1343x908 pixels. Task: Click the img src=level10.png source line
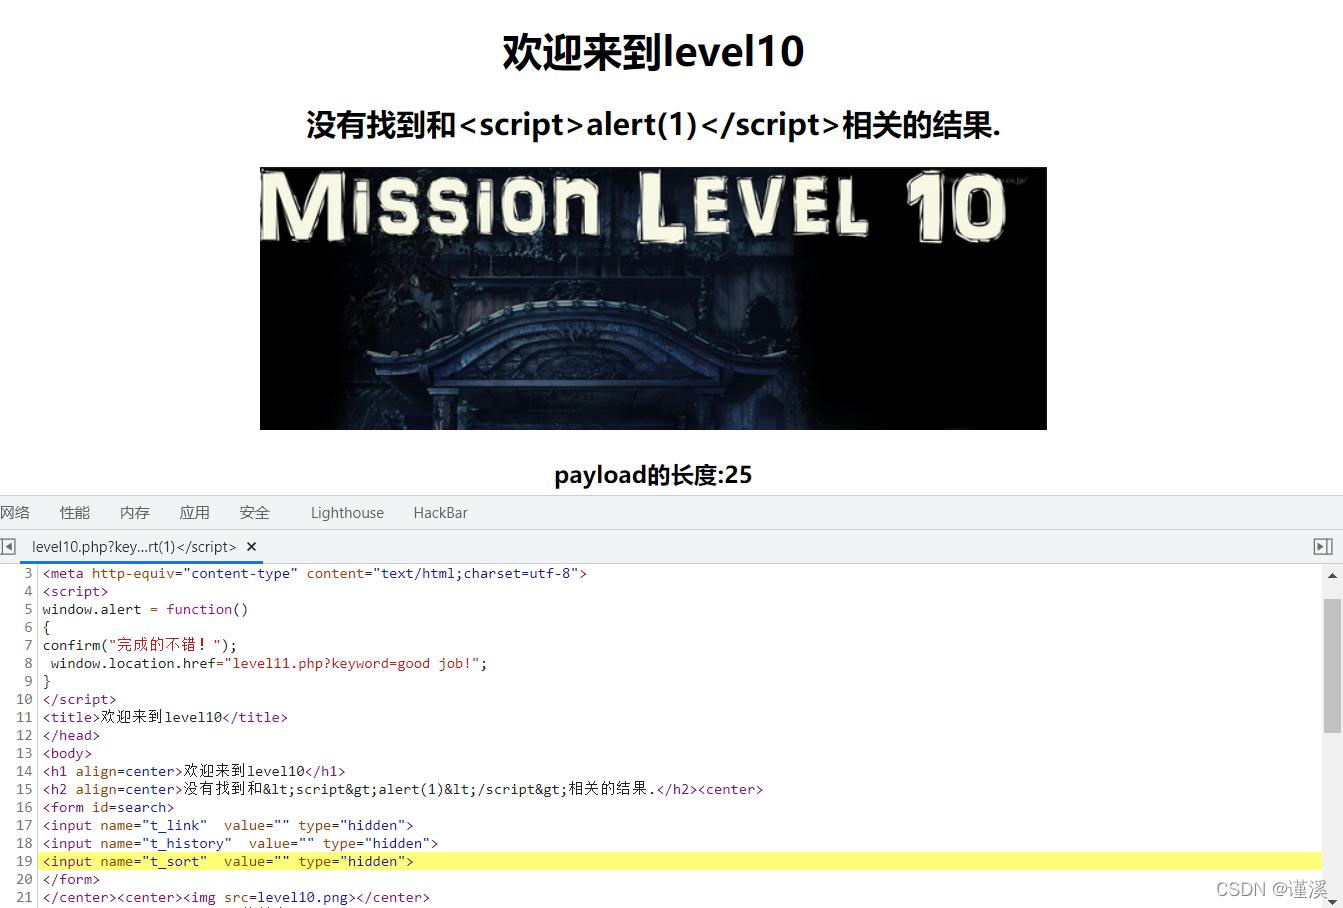point(236,897)
